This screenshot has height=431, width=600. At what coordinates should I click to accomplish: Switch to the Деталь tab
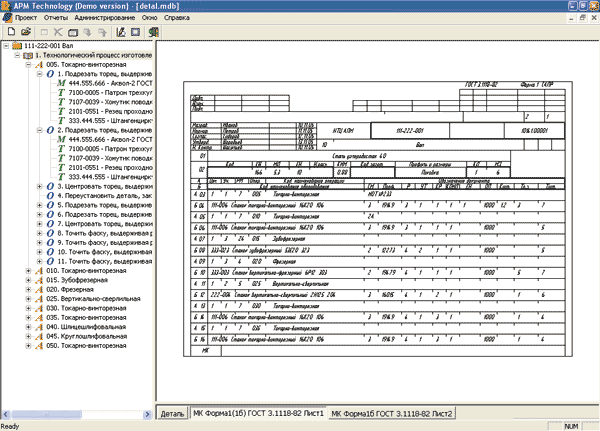172,412
